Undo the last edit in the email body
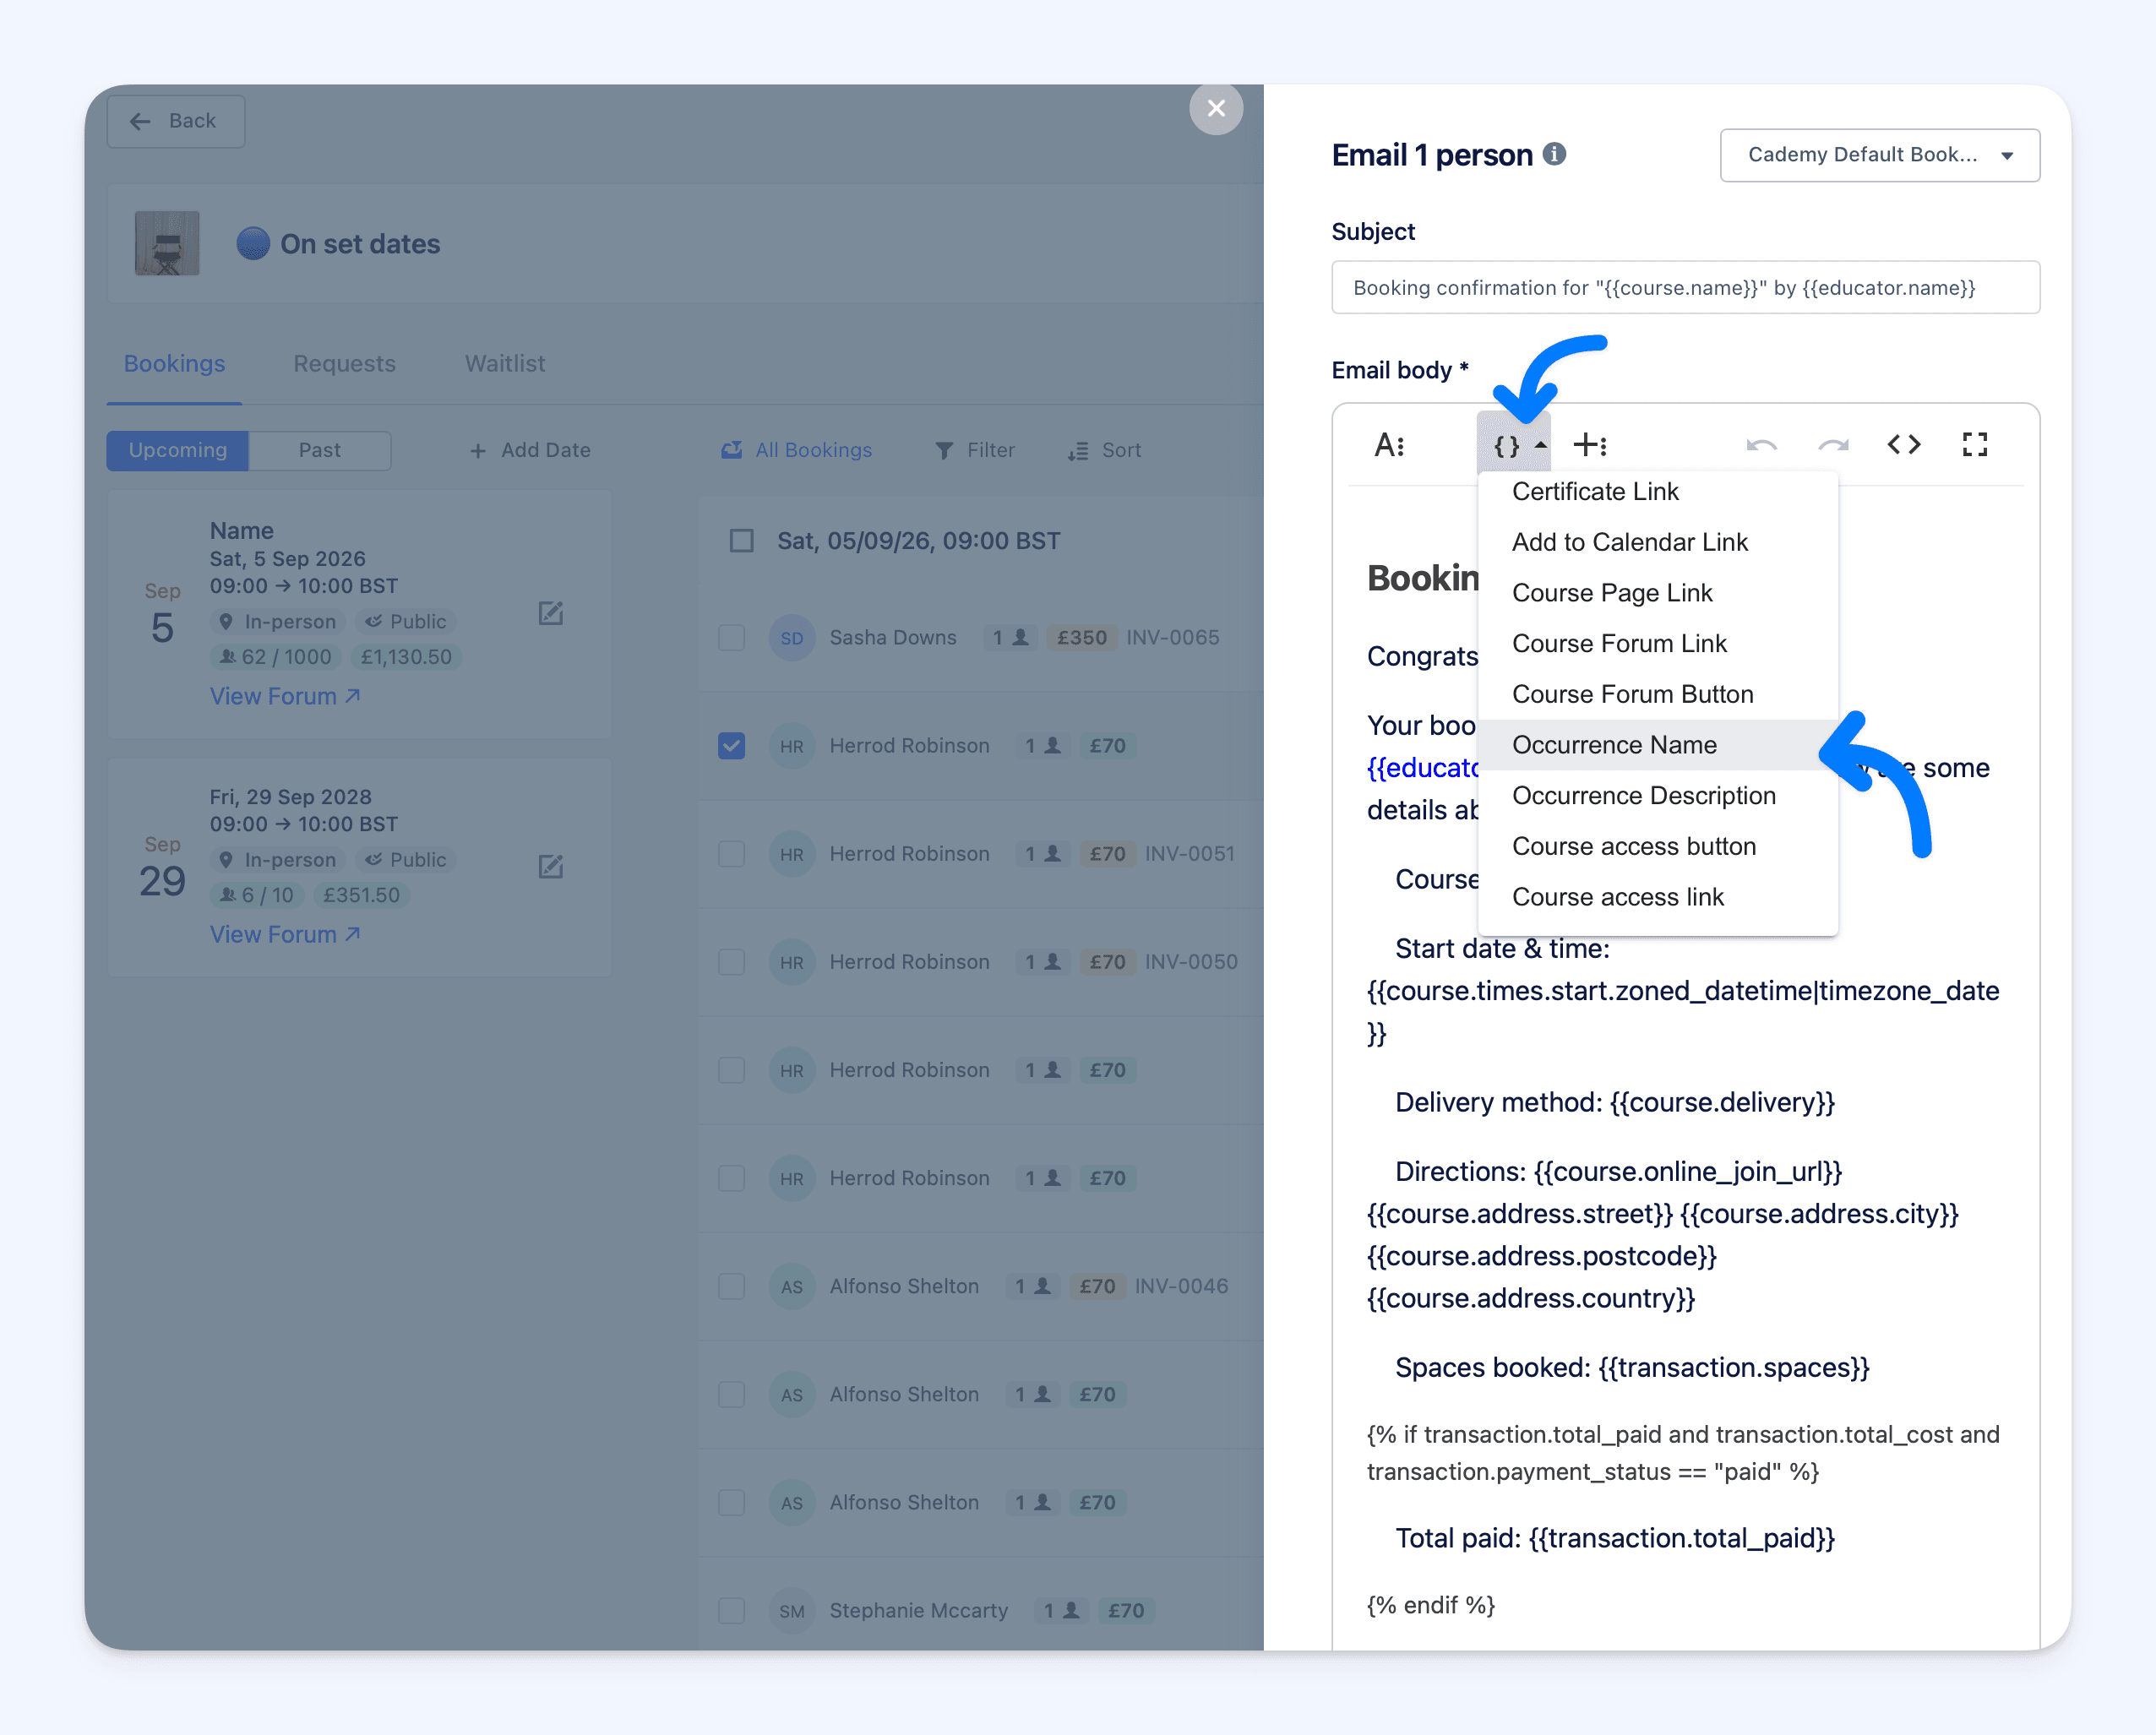Screen dimensions: 2156x1735 tap(1761, 444)
